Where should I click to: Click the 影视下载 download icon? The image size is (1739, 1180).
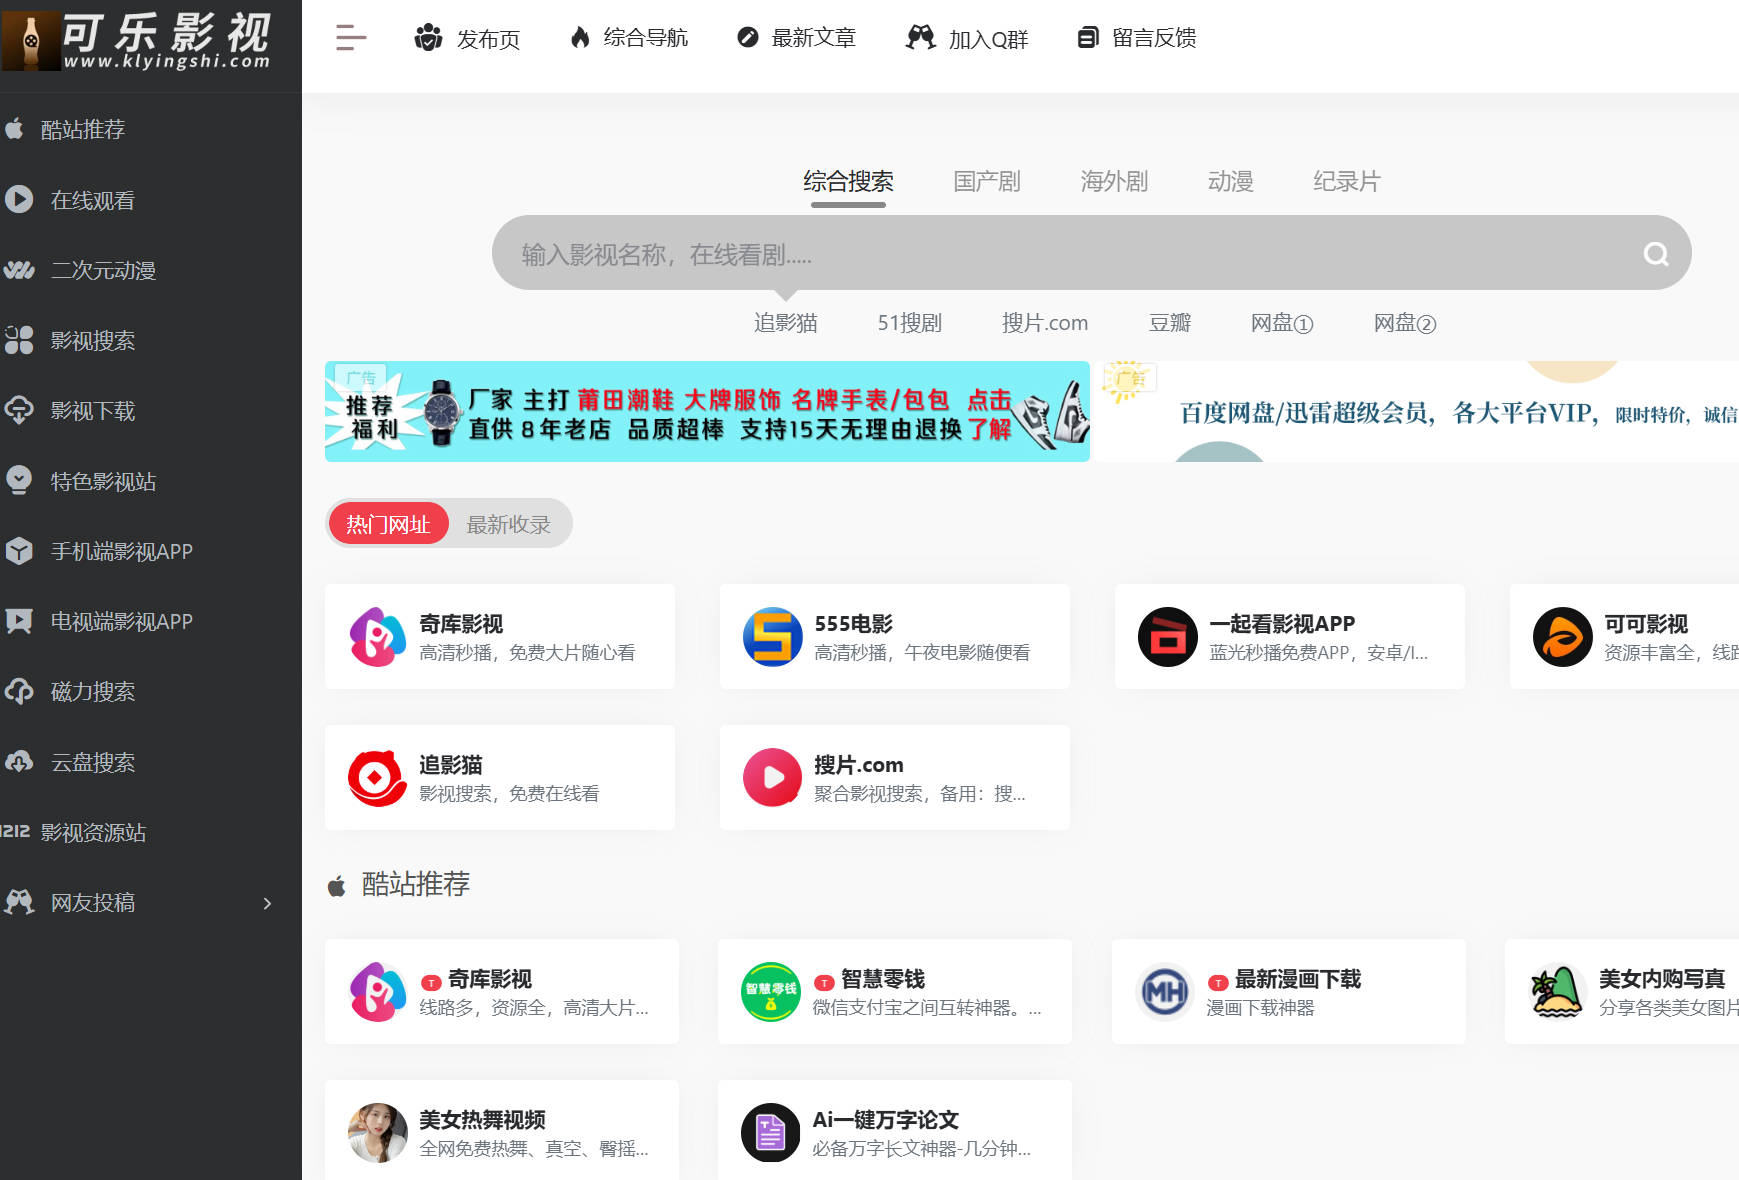20,411
